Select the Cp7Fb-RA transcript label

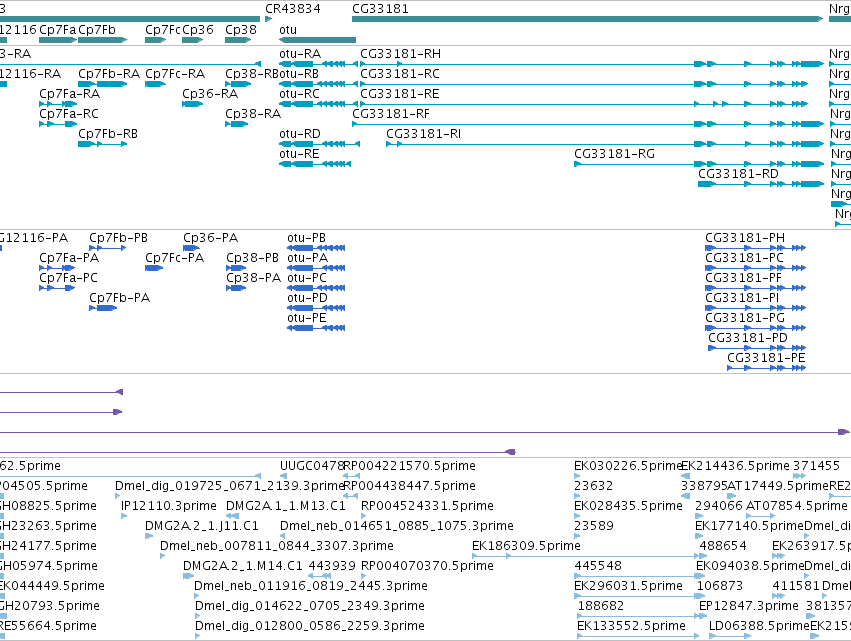click(x=109, y=74)
